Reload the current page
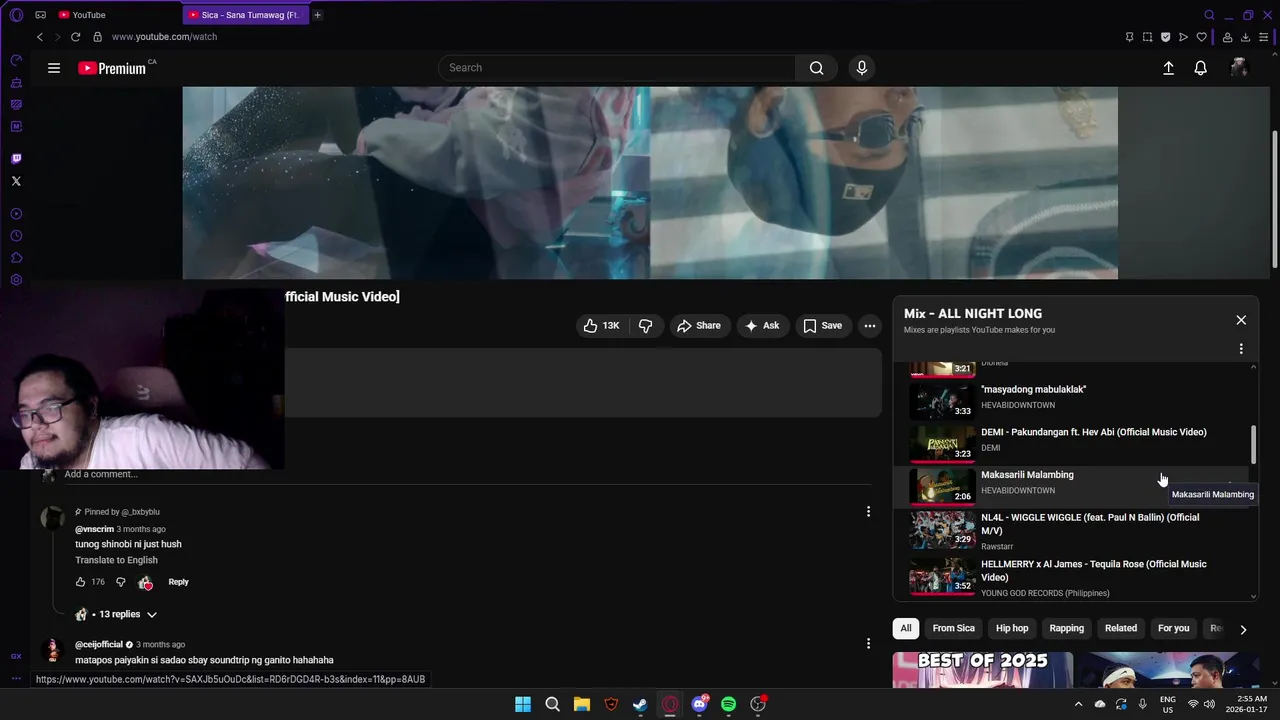1280x720 pixels. 75,37
